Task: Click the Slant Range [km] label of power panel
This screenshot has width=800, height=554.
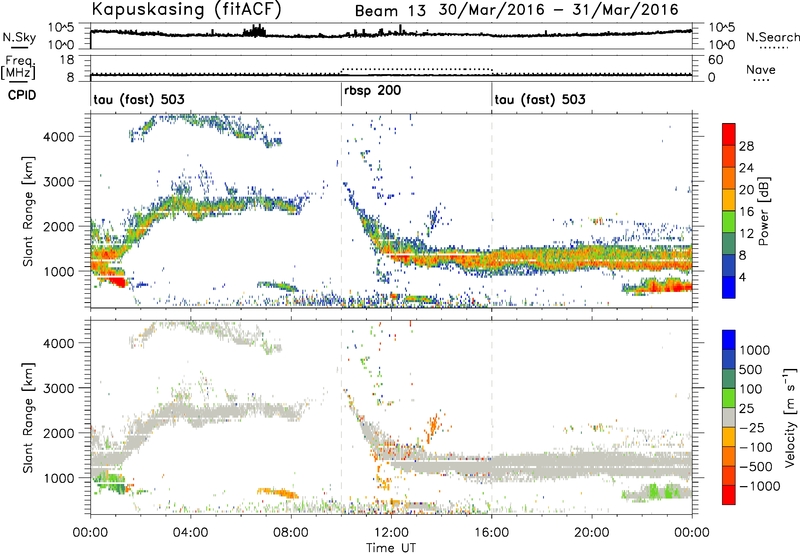Action: pyautogui.click(x=28, y=211)
